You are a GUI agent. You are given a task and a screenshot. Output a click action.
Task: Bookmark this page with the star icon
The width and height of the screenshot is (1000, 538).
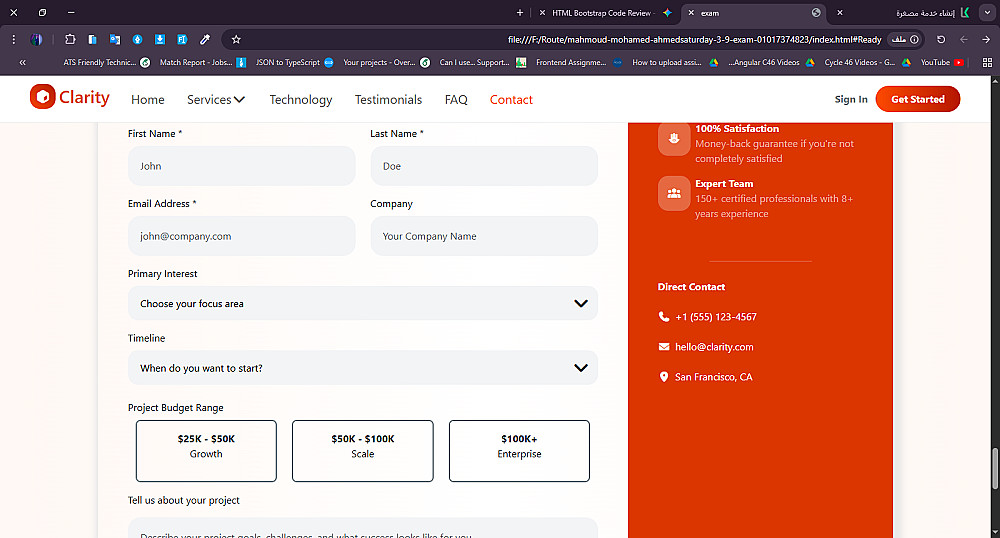[x=236, y=40]
